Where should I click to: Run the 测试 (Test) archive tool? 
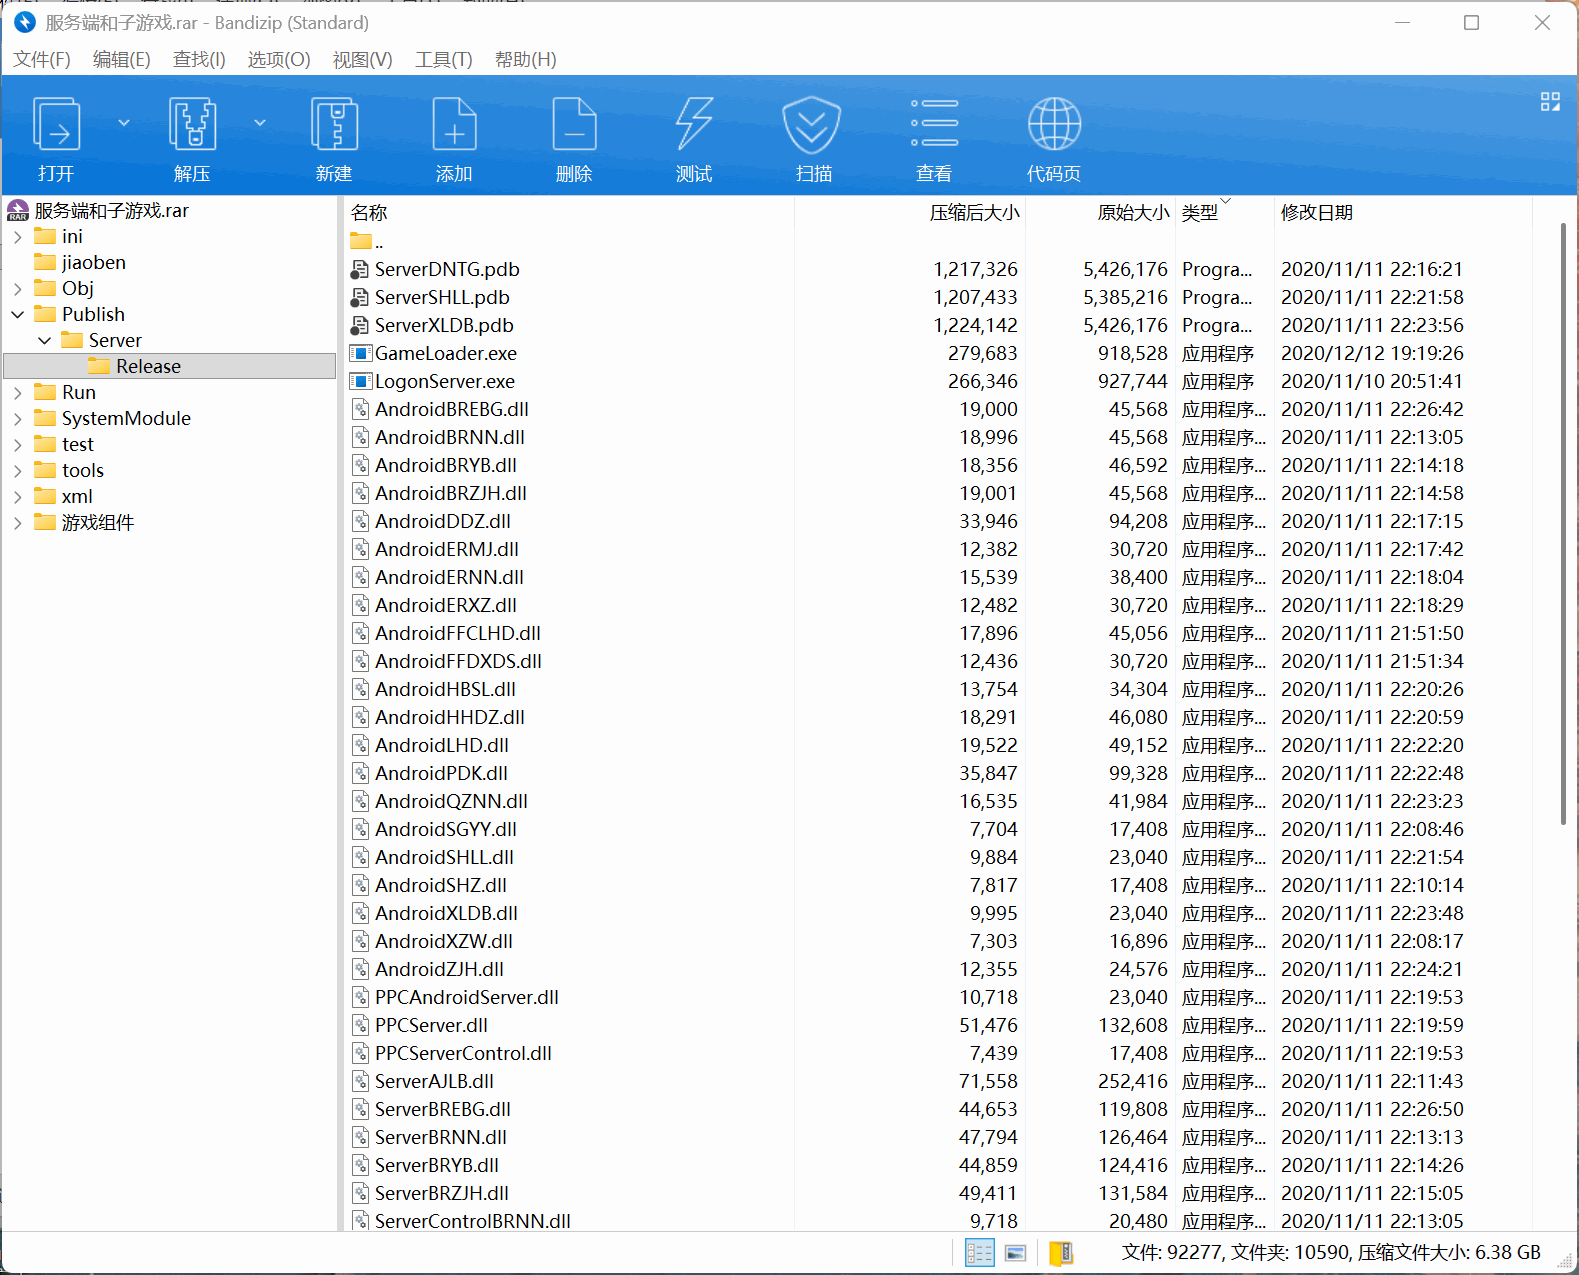click(694, 126)
